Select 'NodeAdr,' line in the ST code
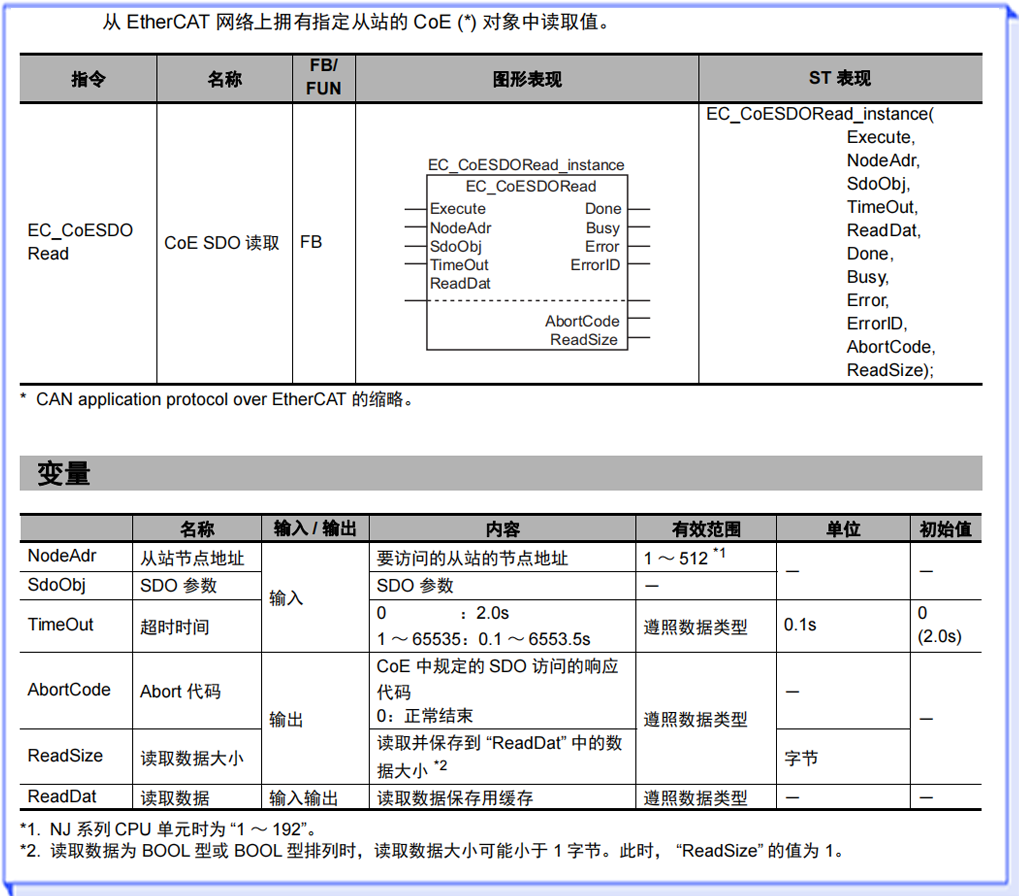 [883, 160]
